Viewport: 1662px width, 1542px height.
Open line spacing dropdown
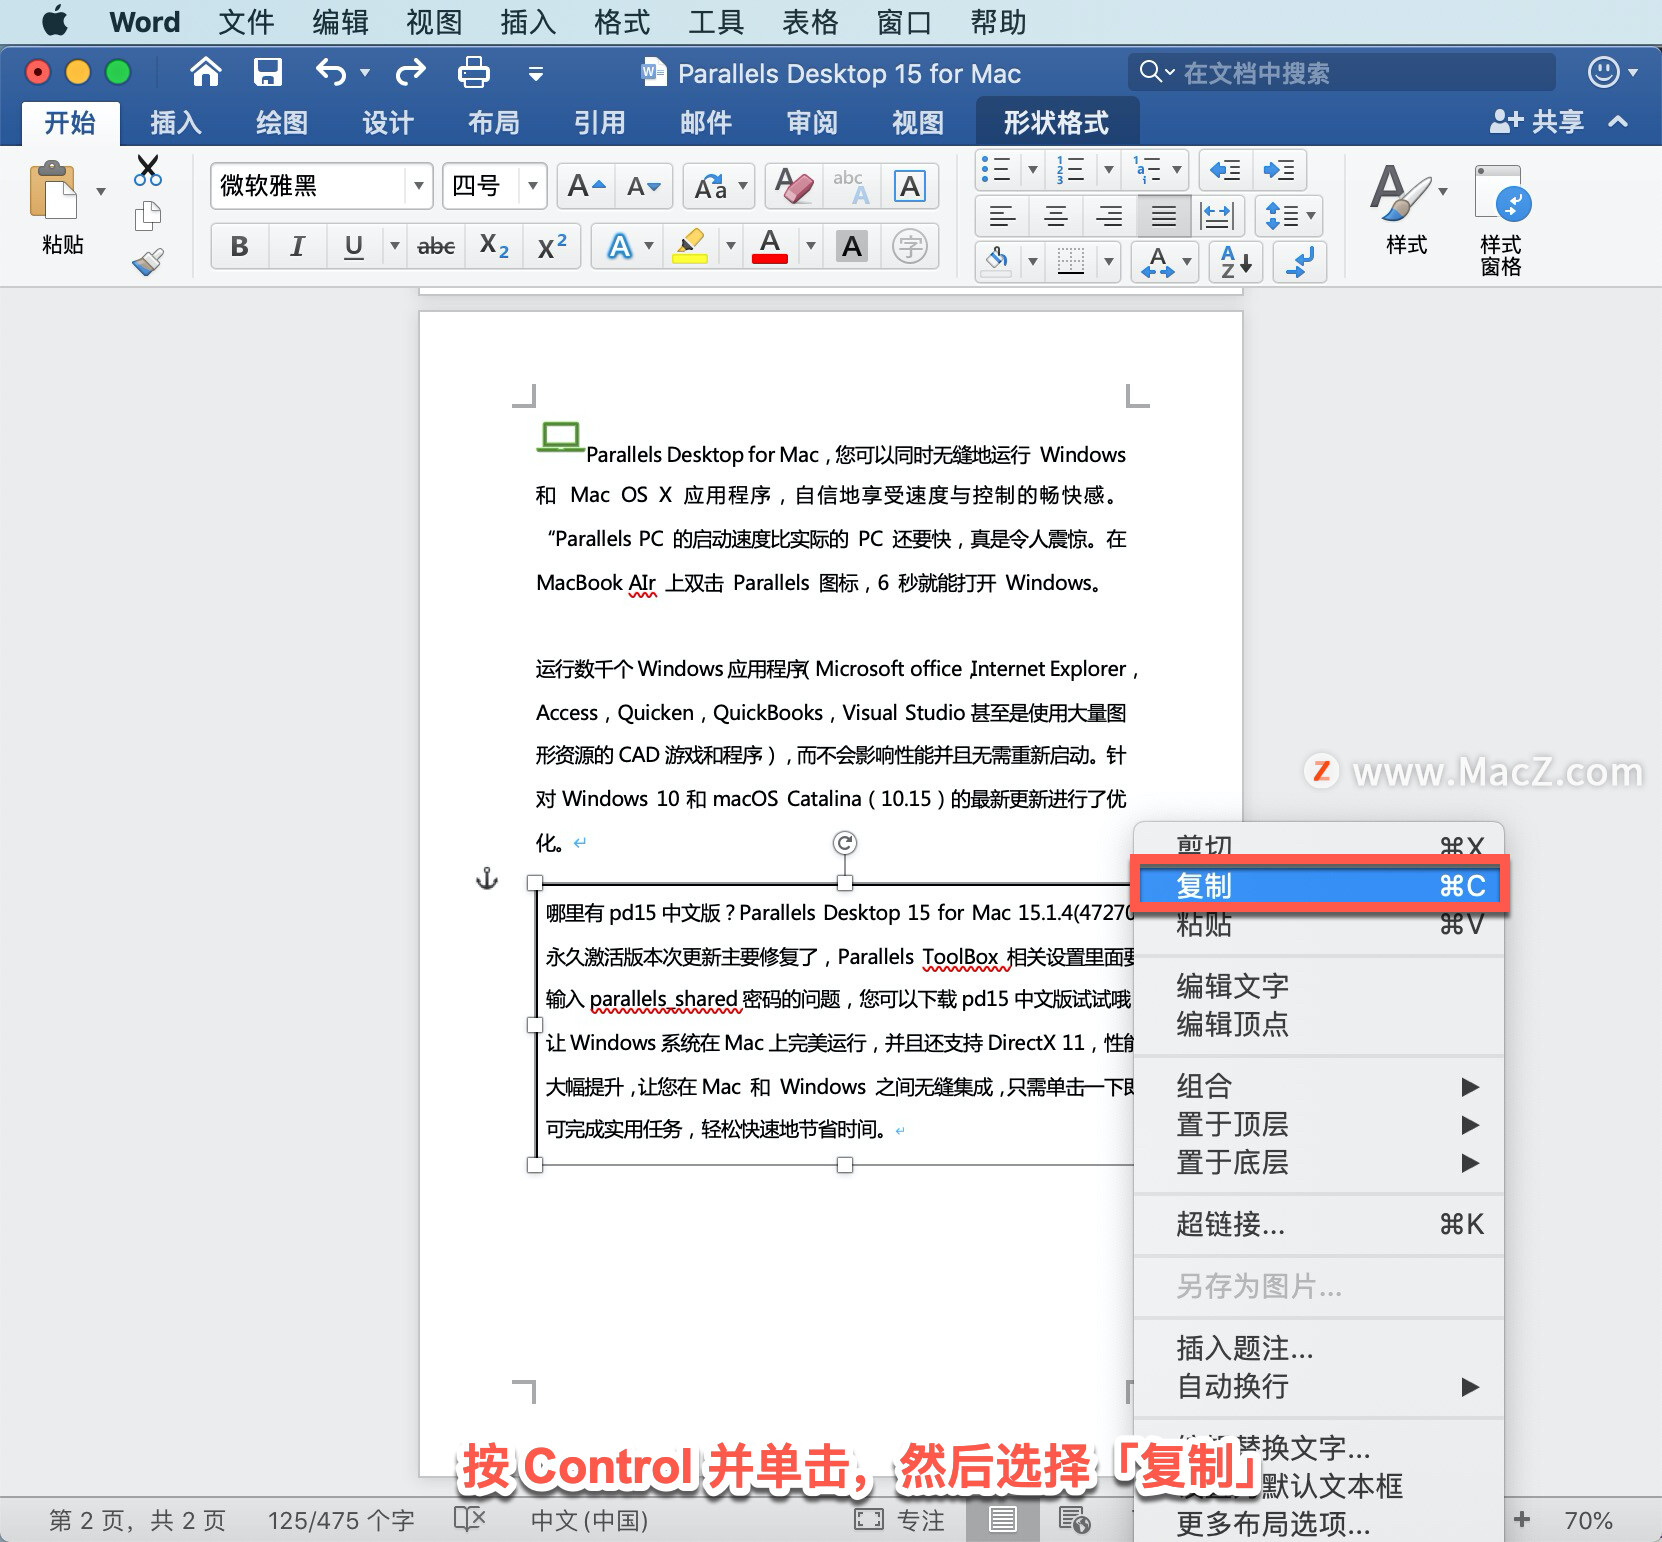(x=1310, y=216)
